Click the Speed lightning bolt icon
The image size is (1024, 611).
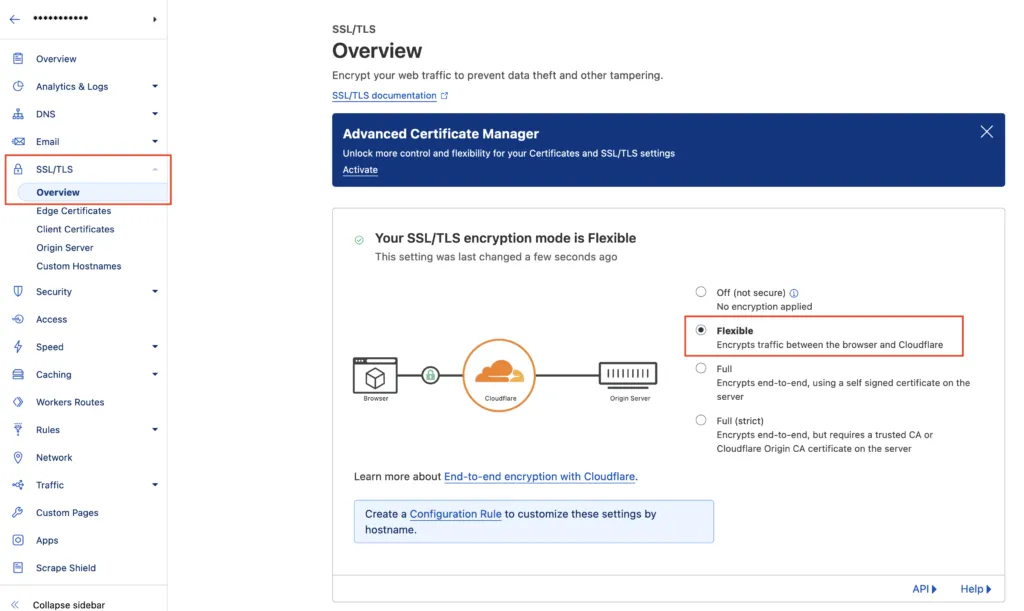[17, 347]
